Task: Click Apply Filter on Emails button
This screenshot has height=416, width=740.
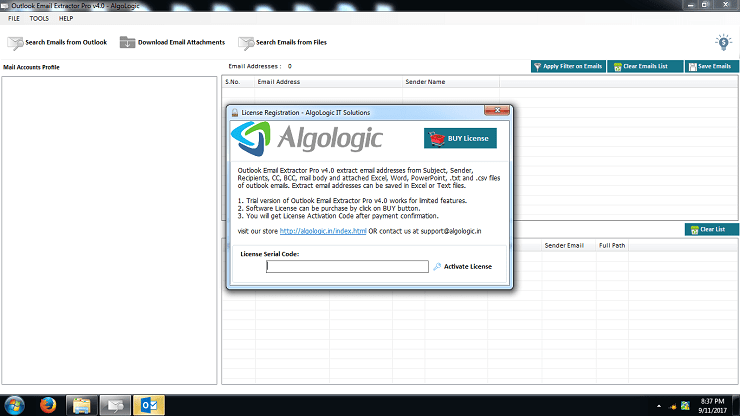Action: click(568, 67)
